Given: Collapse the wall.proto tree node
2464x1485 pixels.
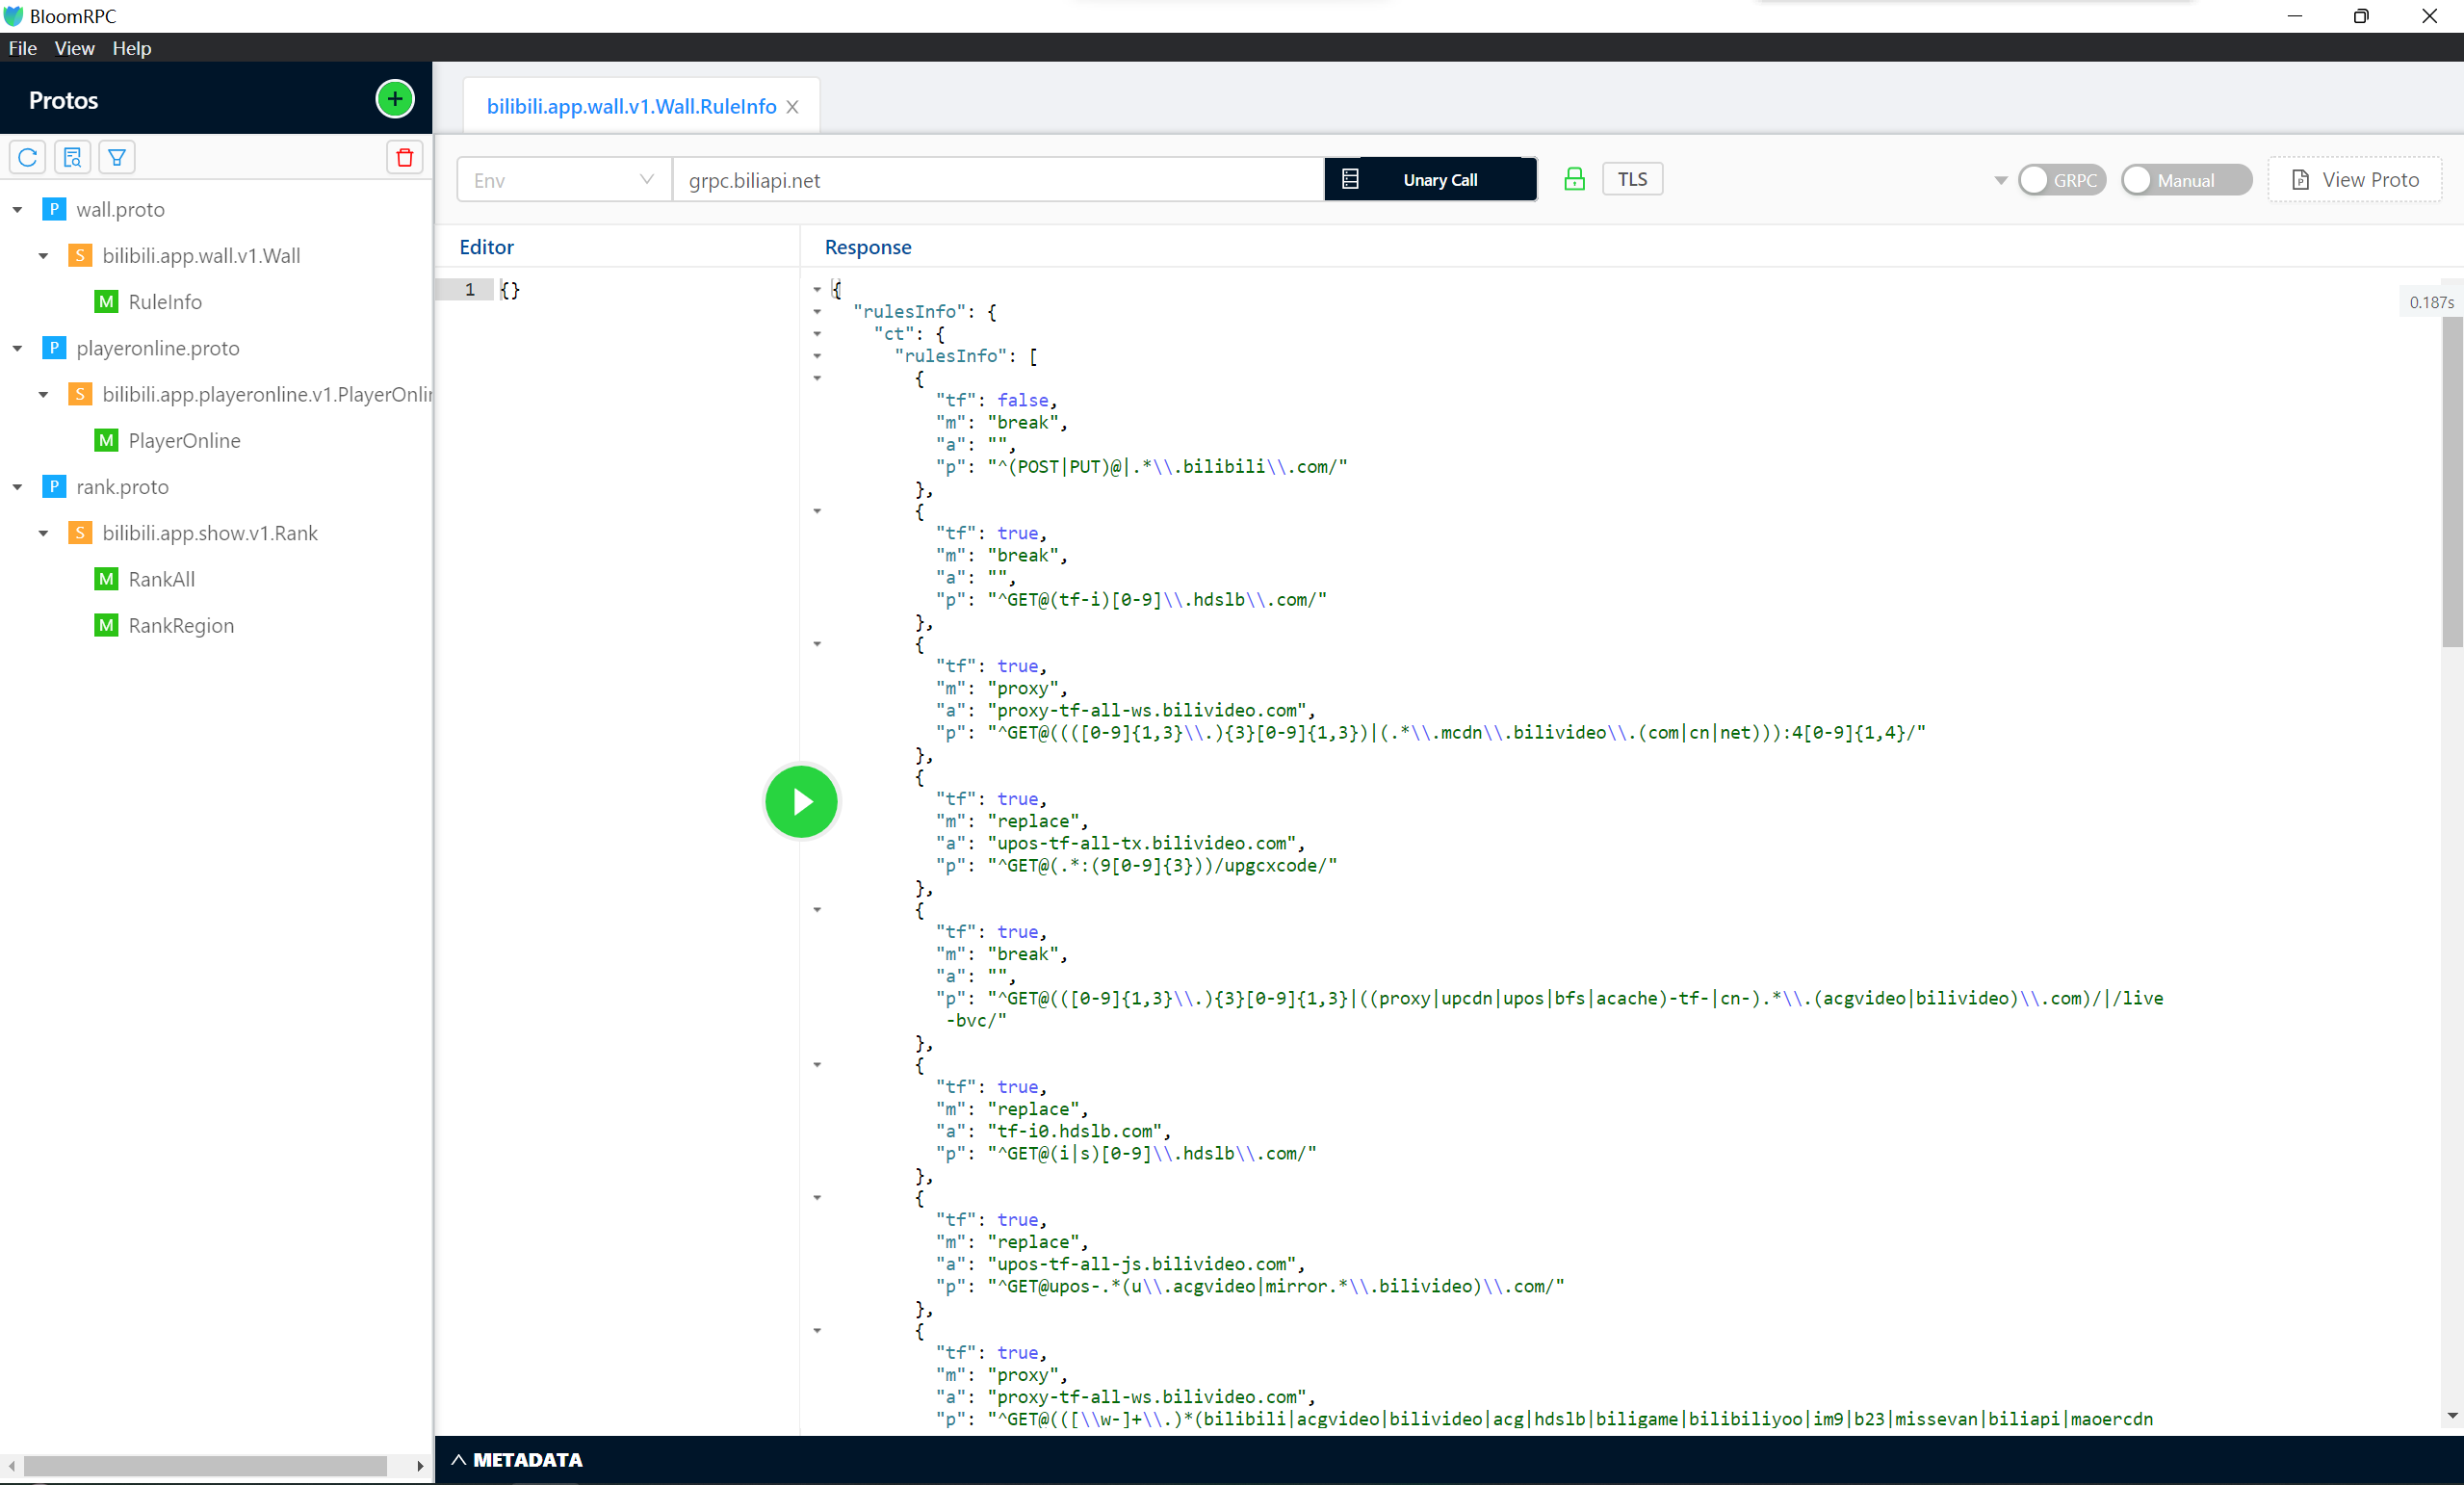Looking at the screenshot, I should click(17, 209).
